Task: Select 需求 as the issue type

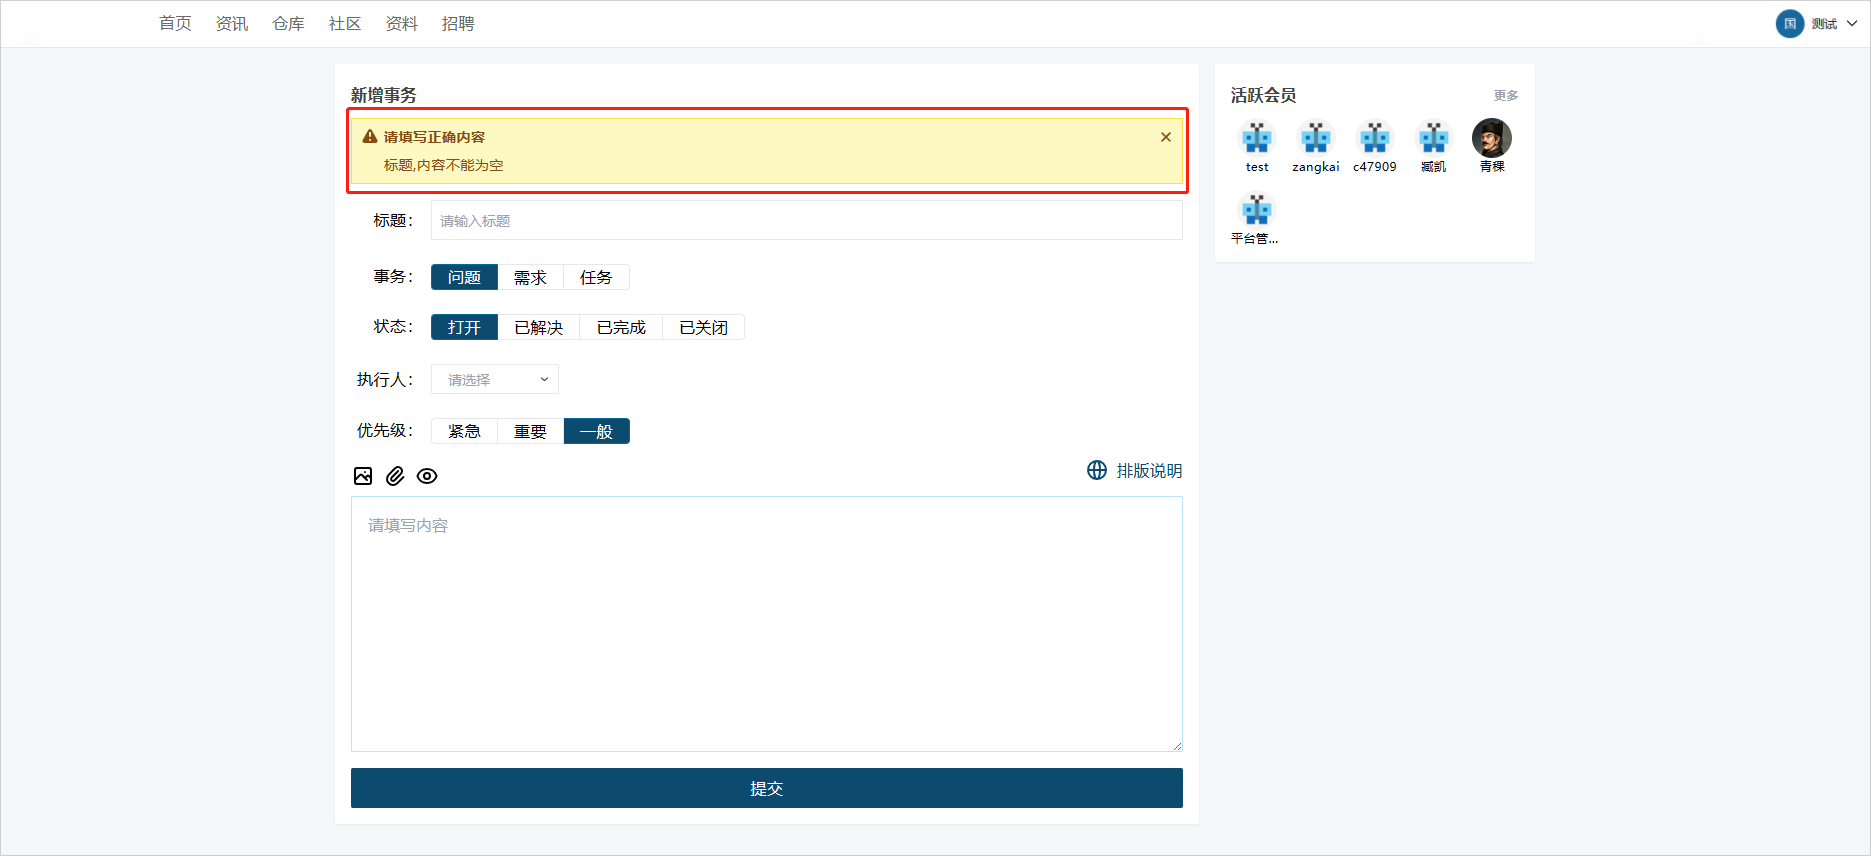Action: click(x=530, y=278)
